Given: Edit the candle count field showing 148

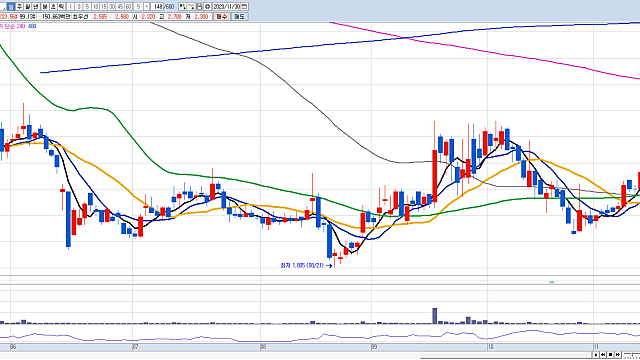Looking at the screenshot, I should tap(157, 7).
